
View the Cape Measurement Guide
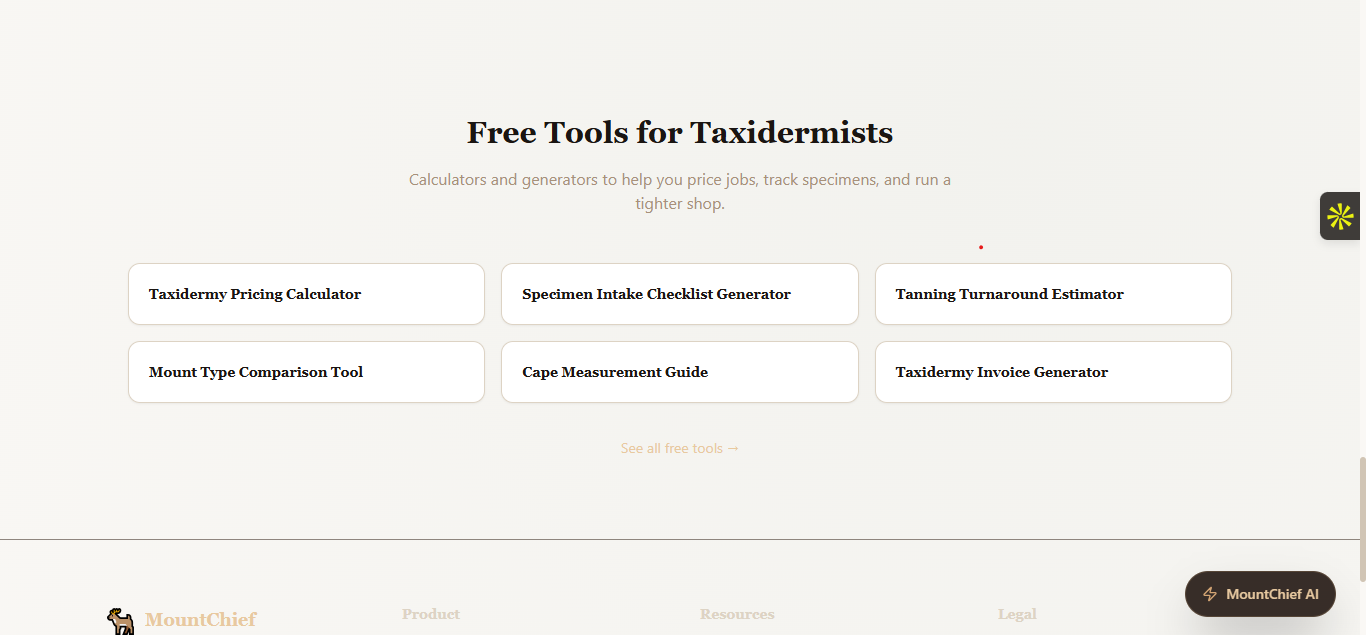tap(679, 372)
